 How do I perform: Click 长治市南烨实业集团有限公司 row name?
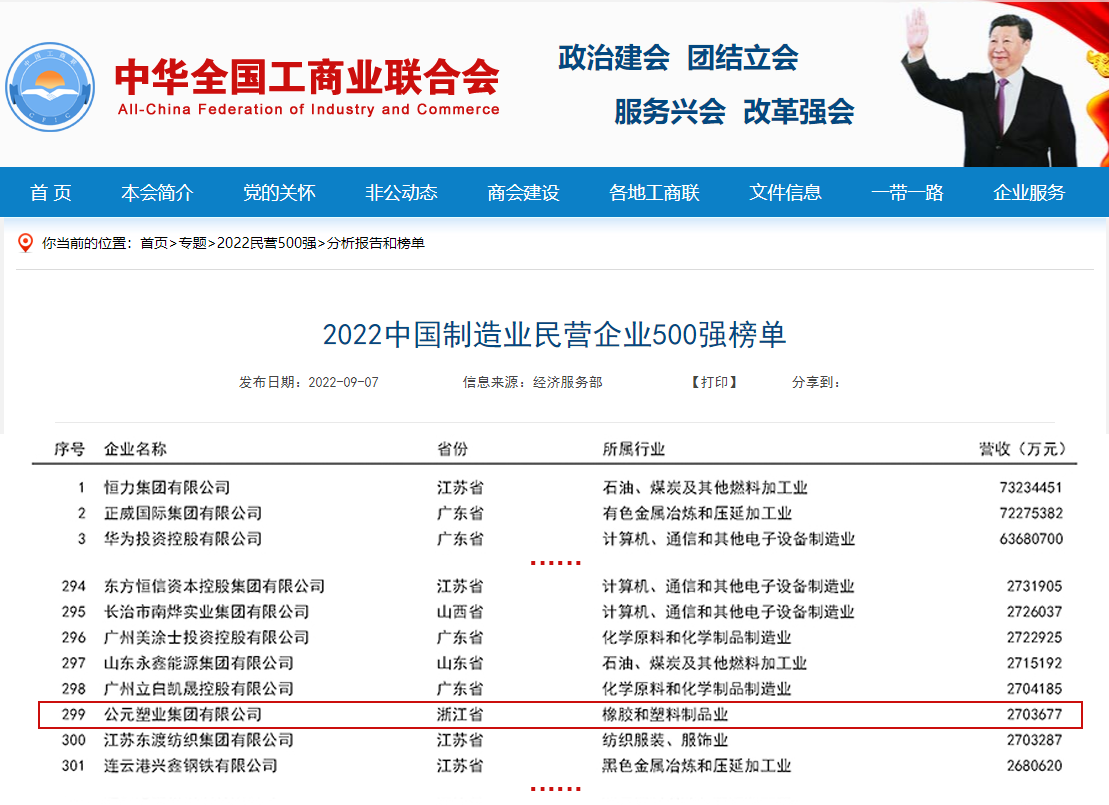click(207, 611)
